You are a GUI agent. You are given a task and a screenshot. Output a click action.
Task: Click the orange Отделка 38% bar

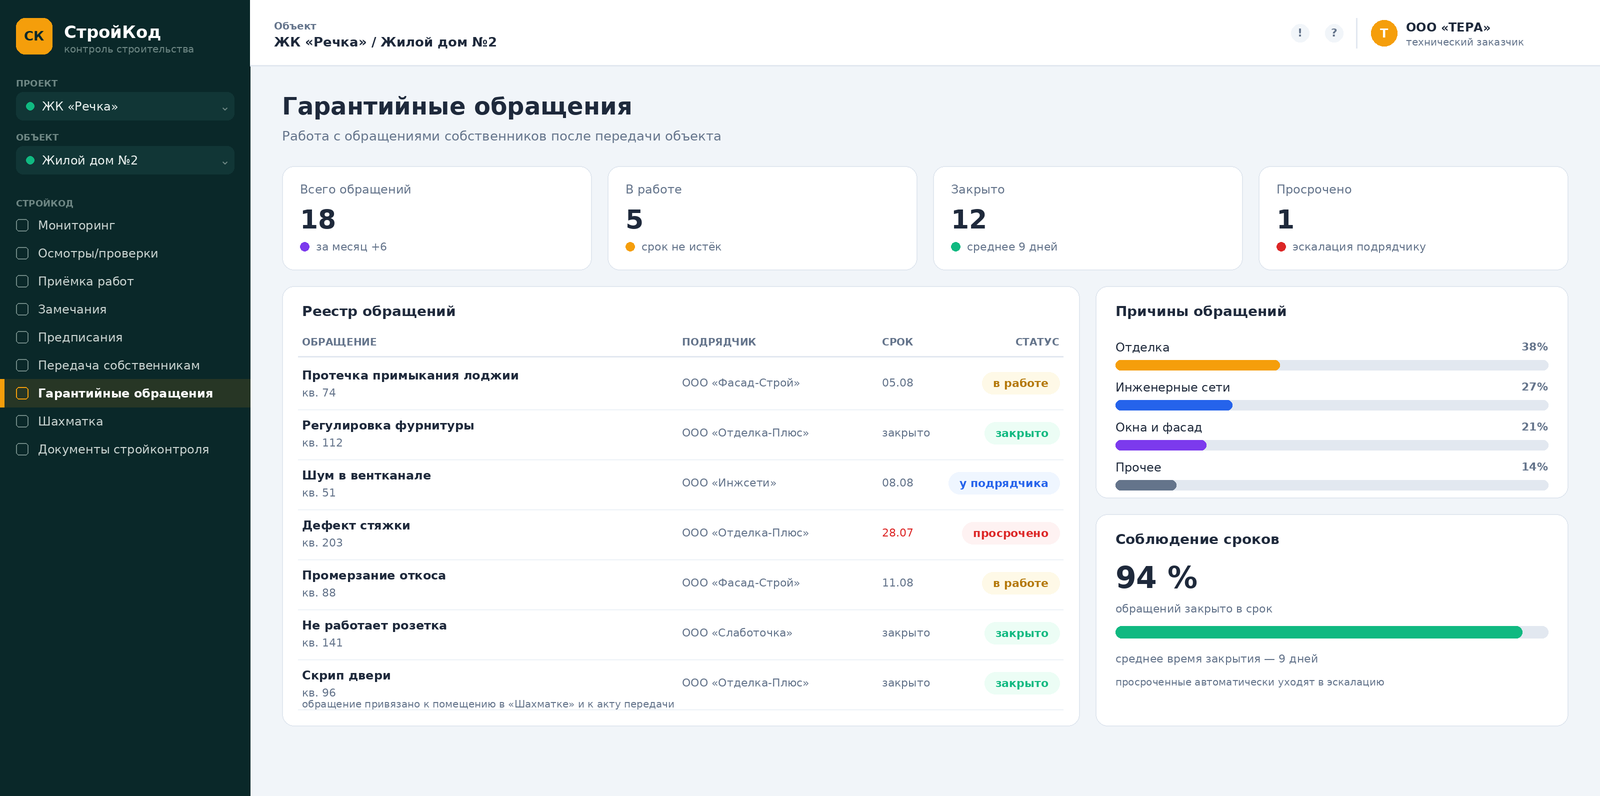tap(1197, 365)
